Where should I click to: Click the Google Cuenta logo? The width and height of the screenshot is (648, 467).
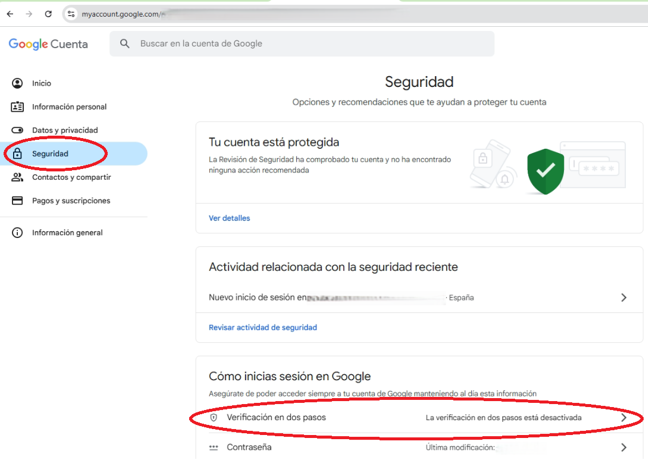pos(48,44)
